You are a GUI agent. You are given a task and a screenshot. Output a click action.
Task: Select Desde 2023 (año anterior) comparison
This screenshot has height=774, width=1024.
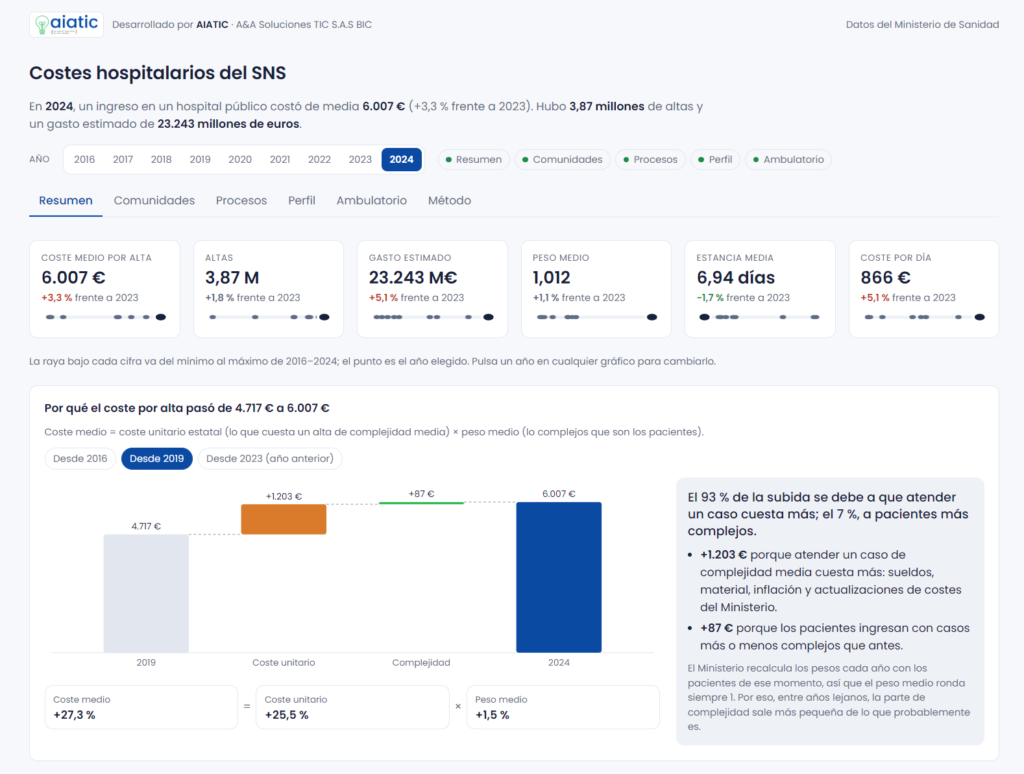tap(270, 459)
